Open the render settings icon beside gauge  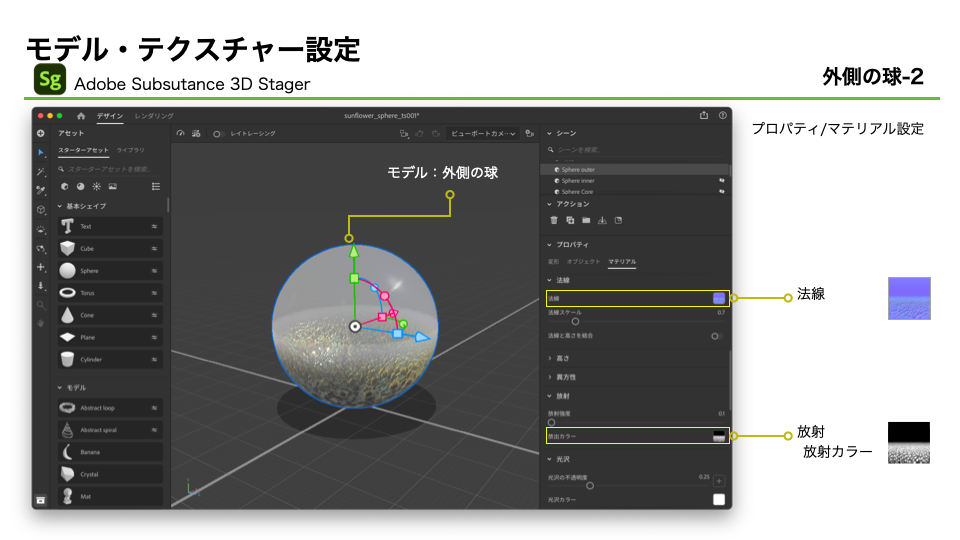[196, 133]
